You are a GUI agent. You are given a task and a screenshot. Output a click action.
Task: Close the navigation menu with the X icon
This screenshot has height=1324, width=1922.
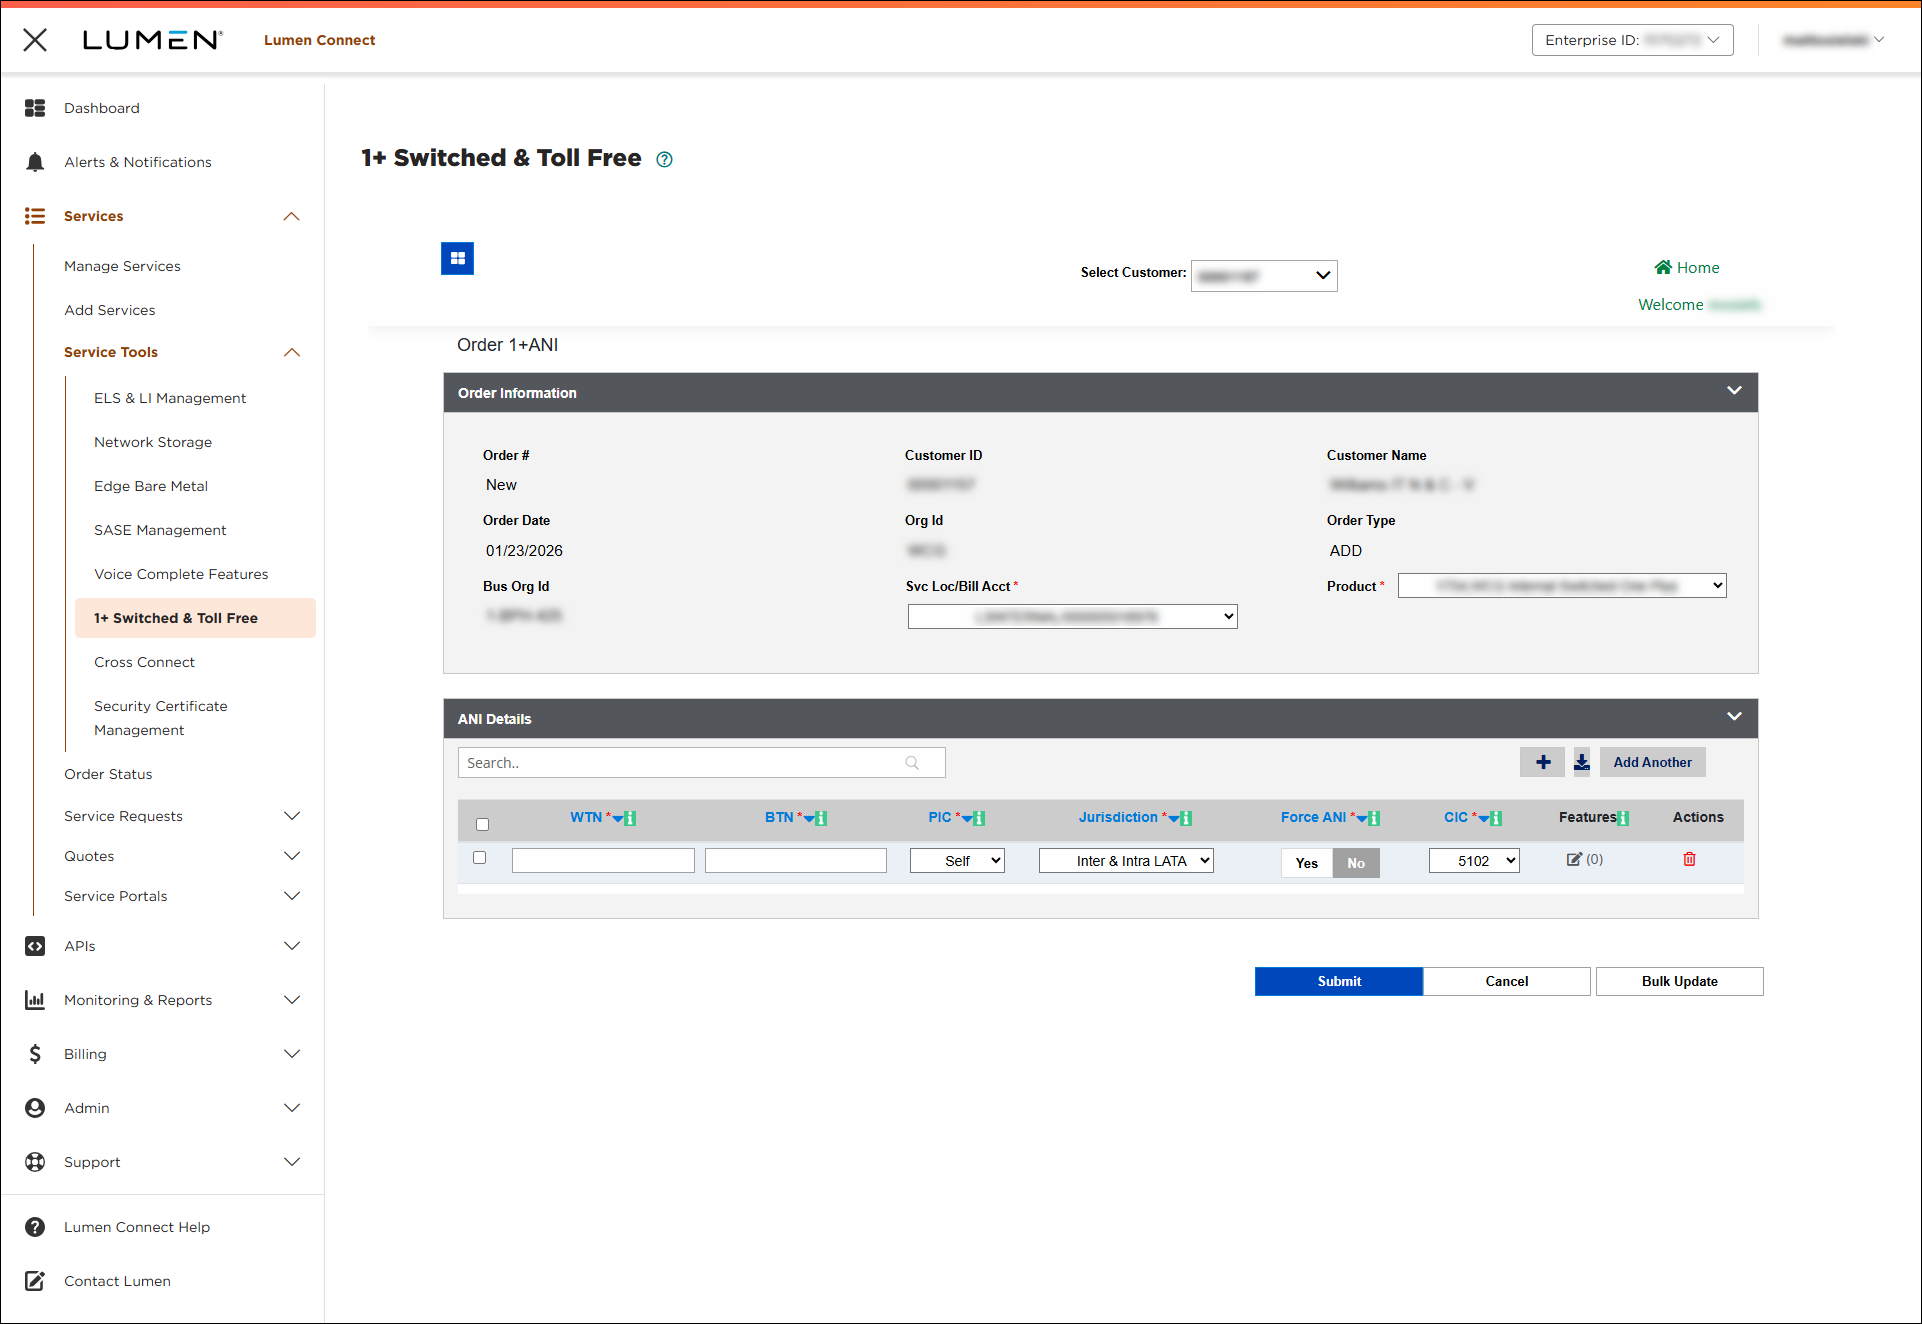[35, 40]
